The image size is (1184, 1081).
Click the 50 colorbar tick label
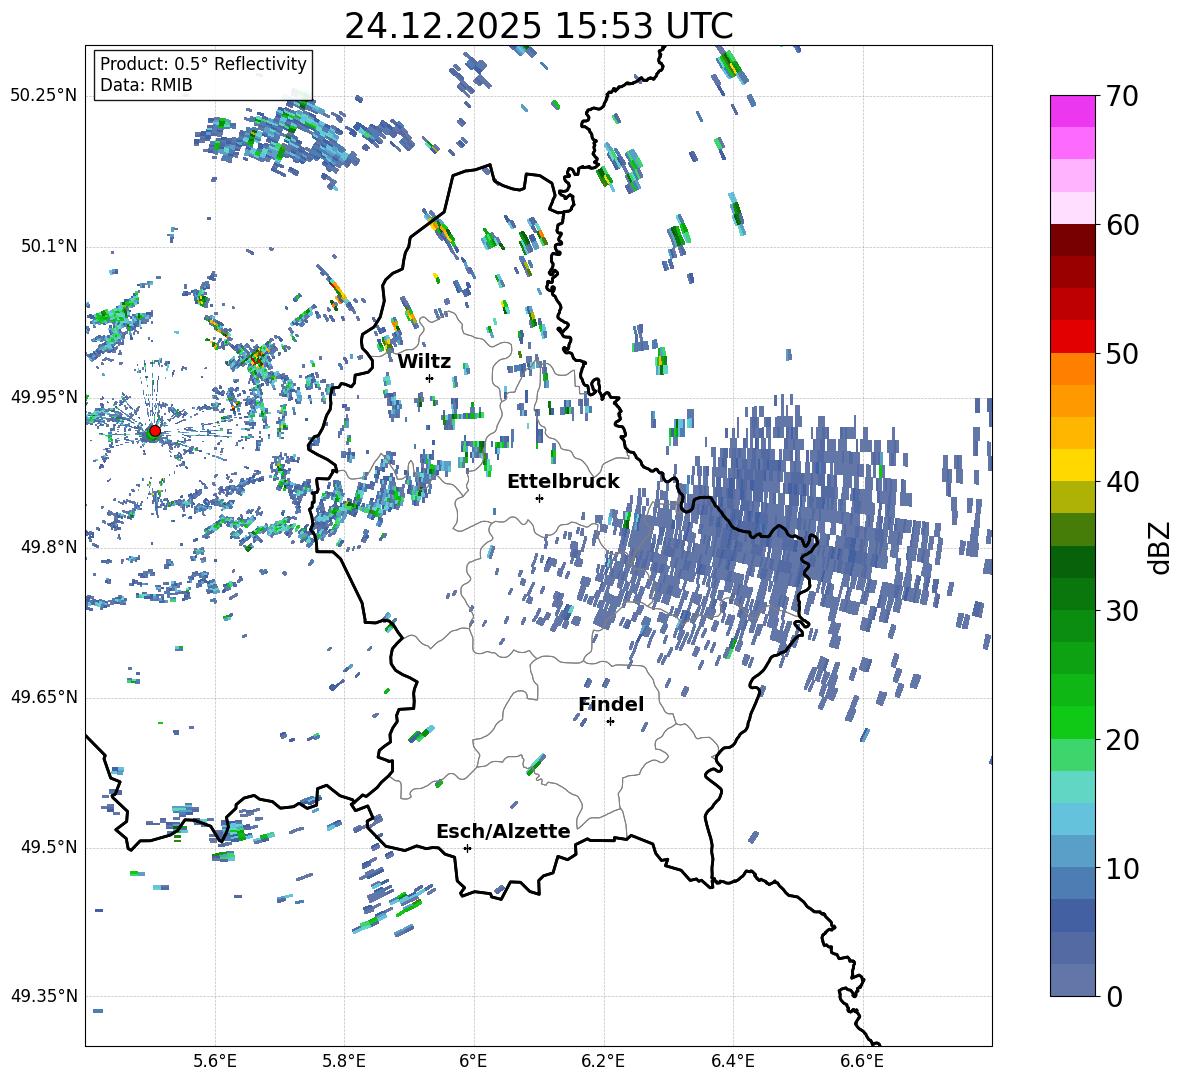pos(1121,354)
